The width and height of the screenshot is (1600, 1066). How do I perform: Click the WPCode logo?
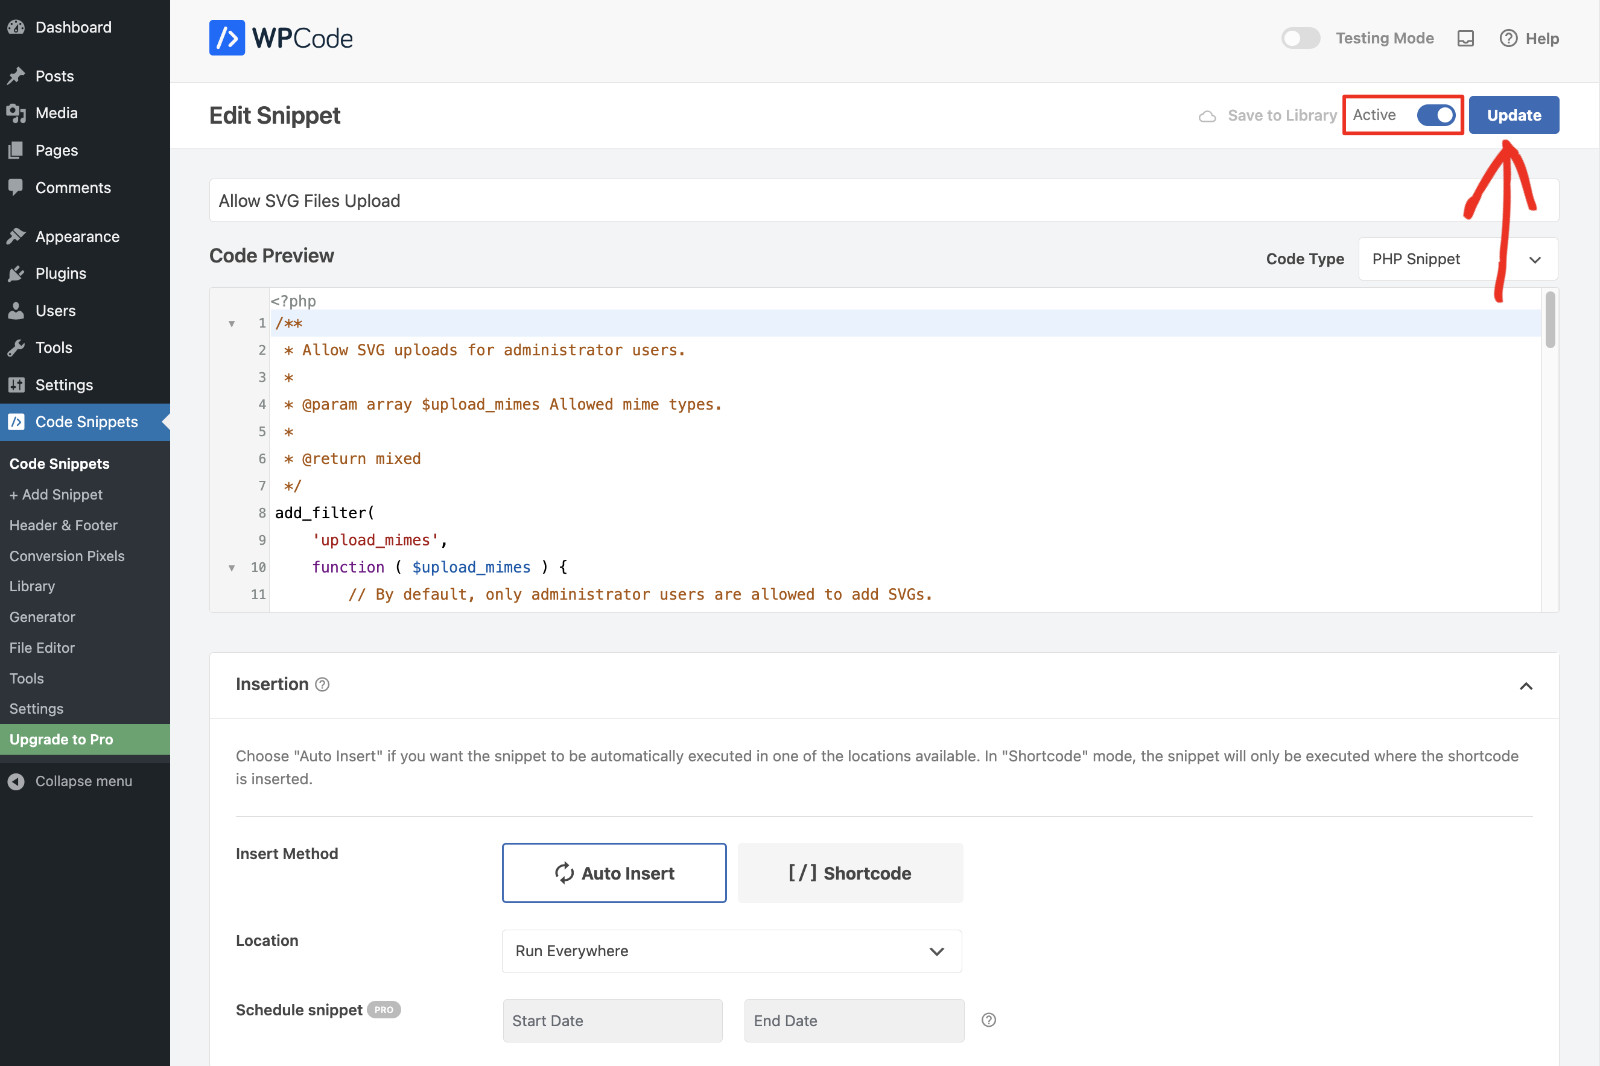click(x=280, y=37)
